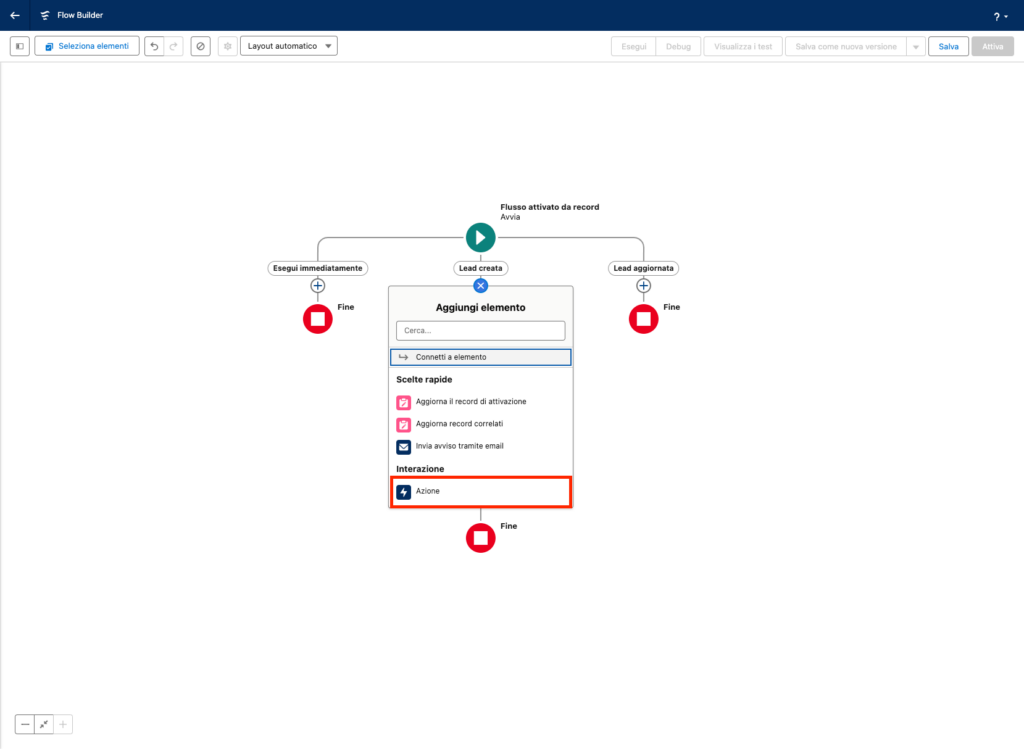This screenshot has height=749, width=1024.
Task: Click the green Avvia start node
Action: point(480,237)
